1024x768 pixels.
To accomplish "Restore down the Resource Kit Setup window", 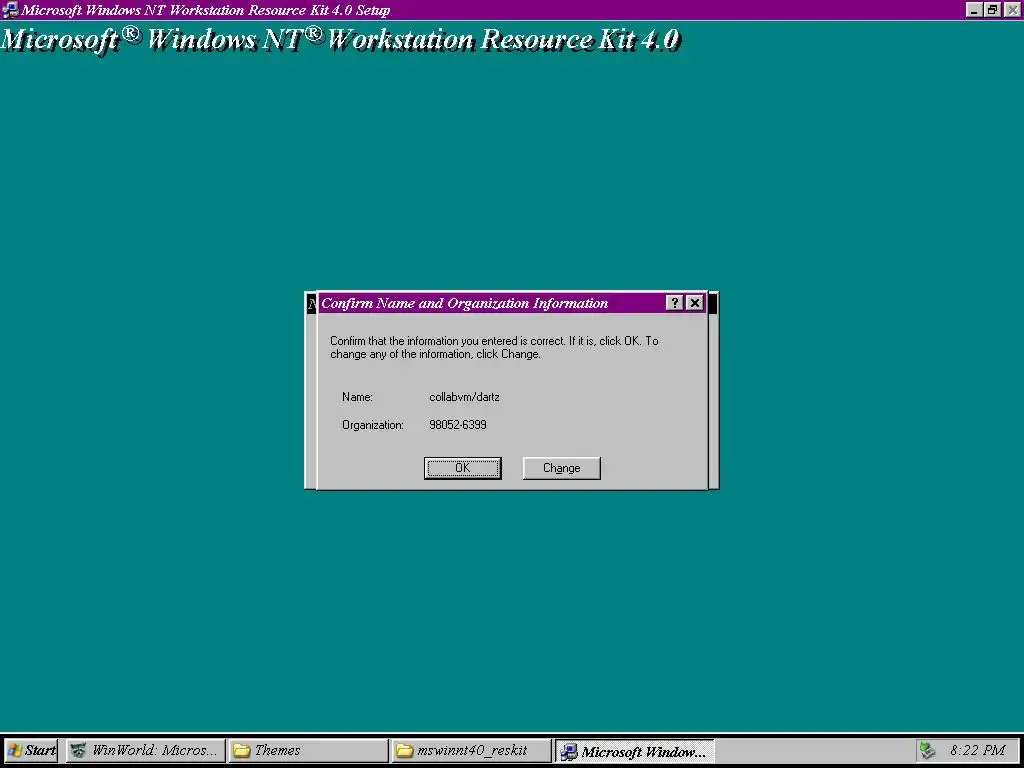I will pyautogui.click(x=993, y=10).
